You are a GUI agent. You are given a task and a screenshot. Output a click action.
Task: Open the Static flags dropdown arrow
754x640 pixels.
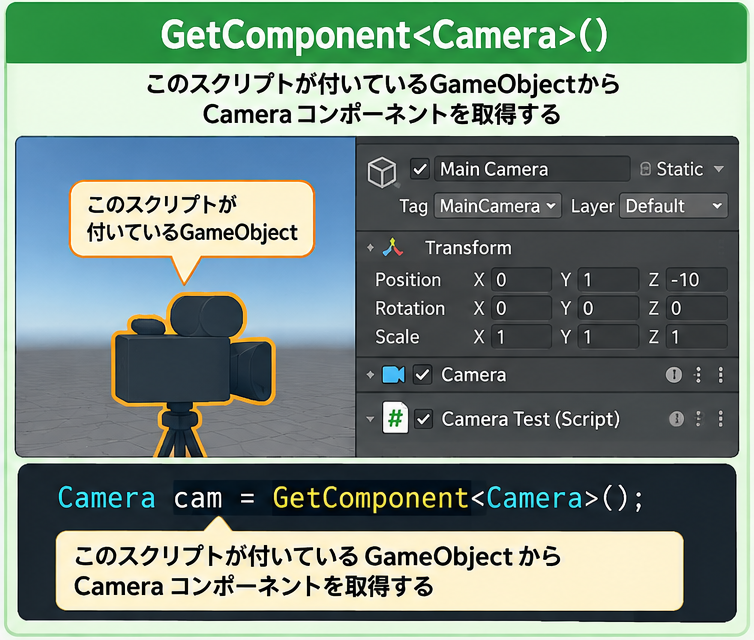click(x=719, y=169)
